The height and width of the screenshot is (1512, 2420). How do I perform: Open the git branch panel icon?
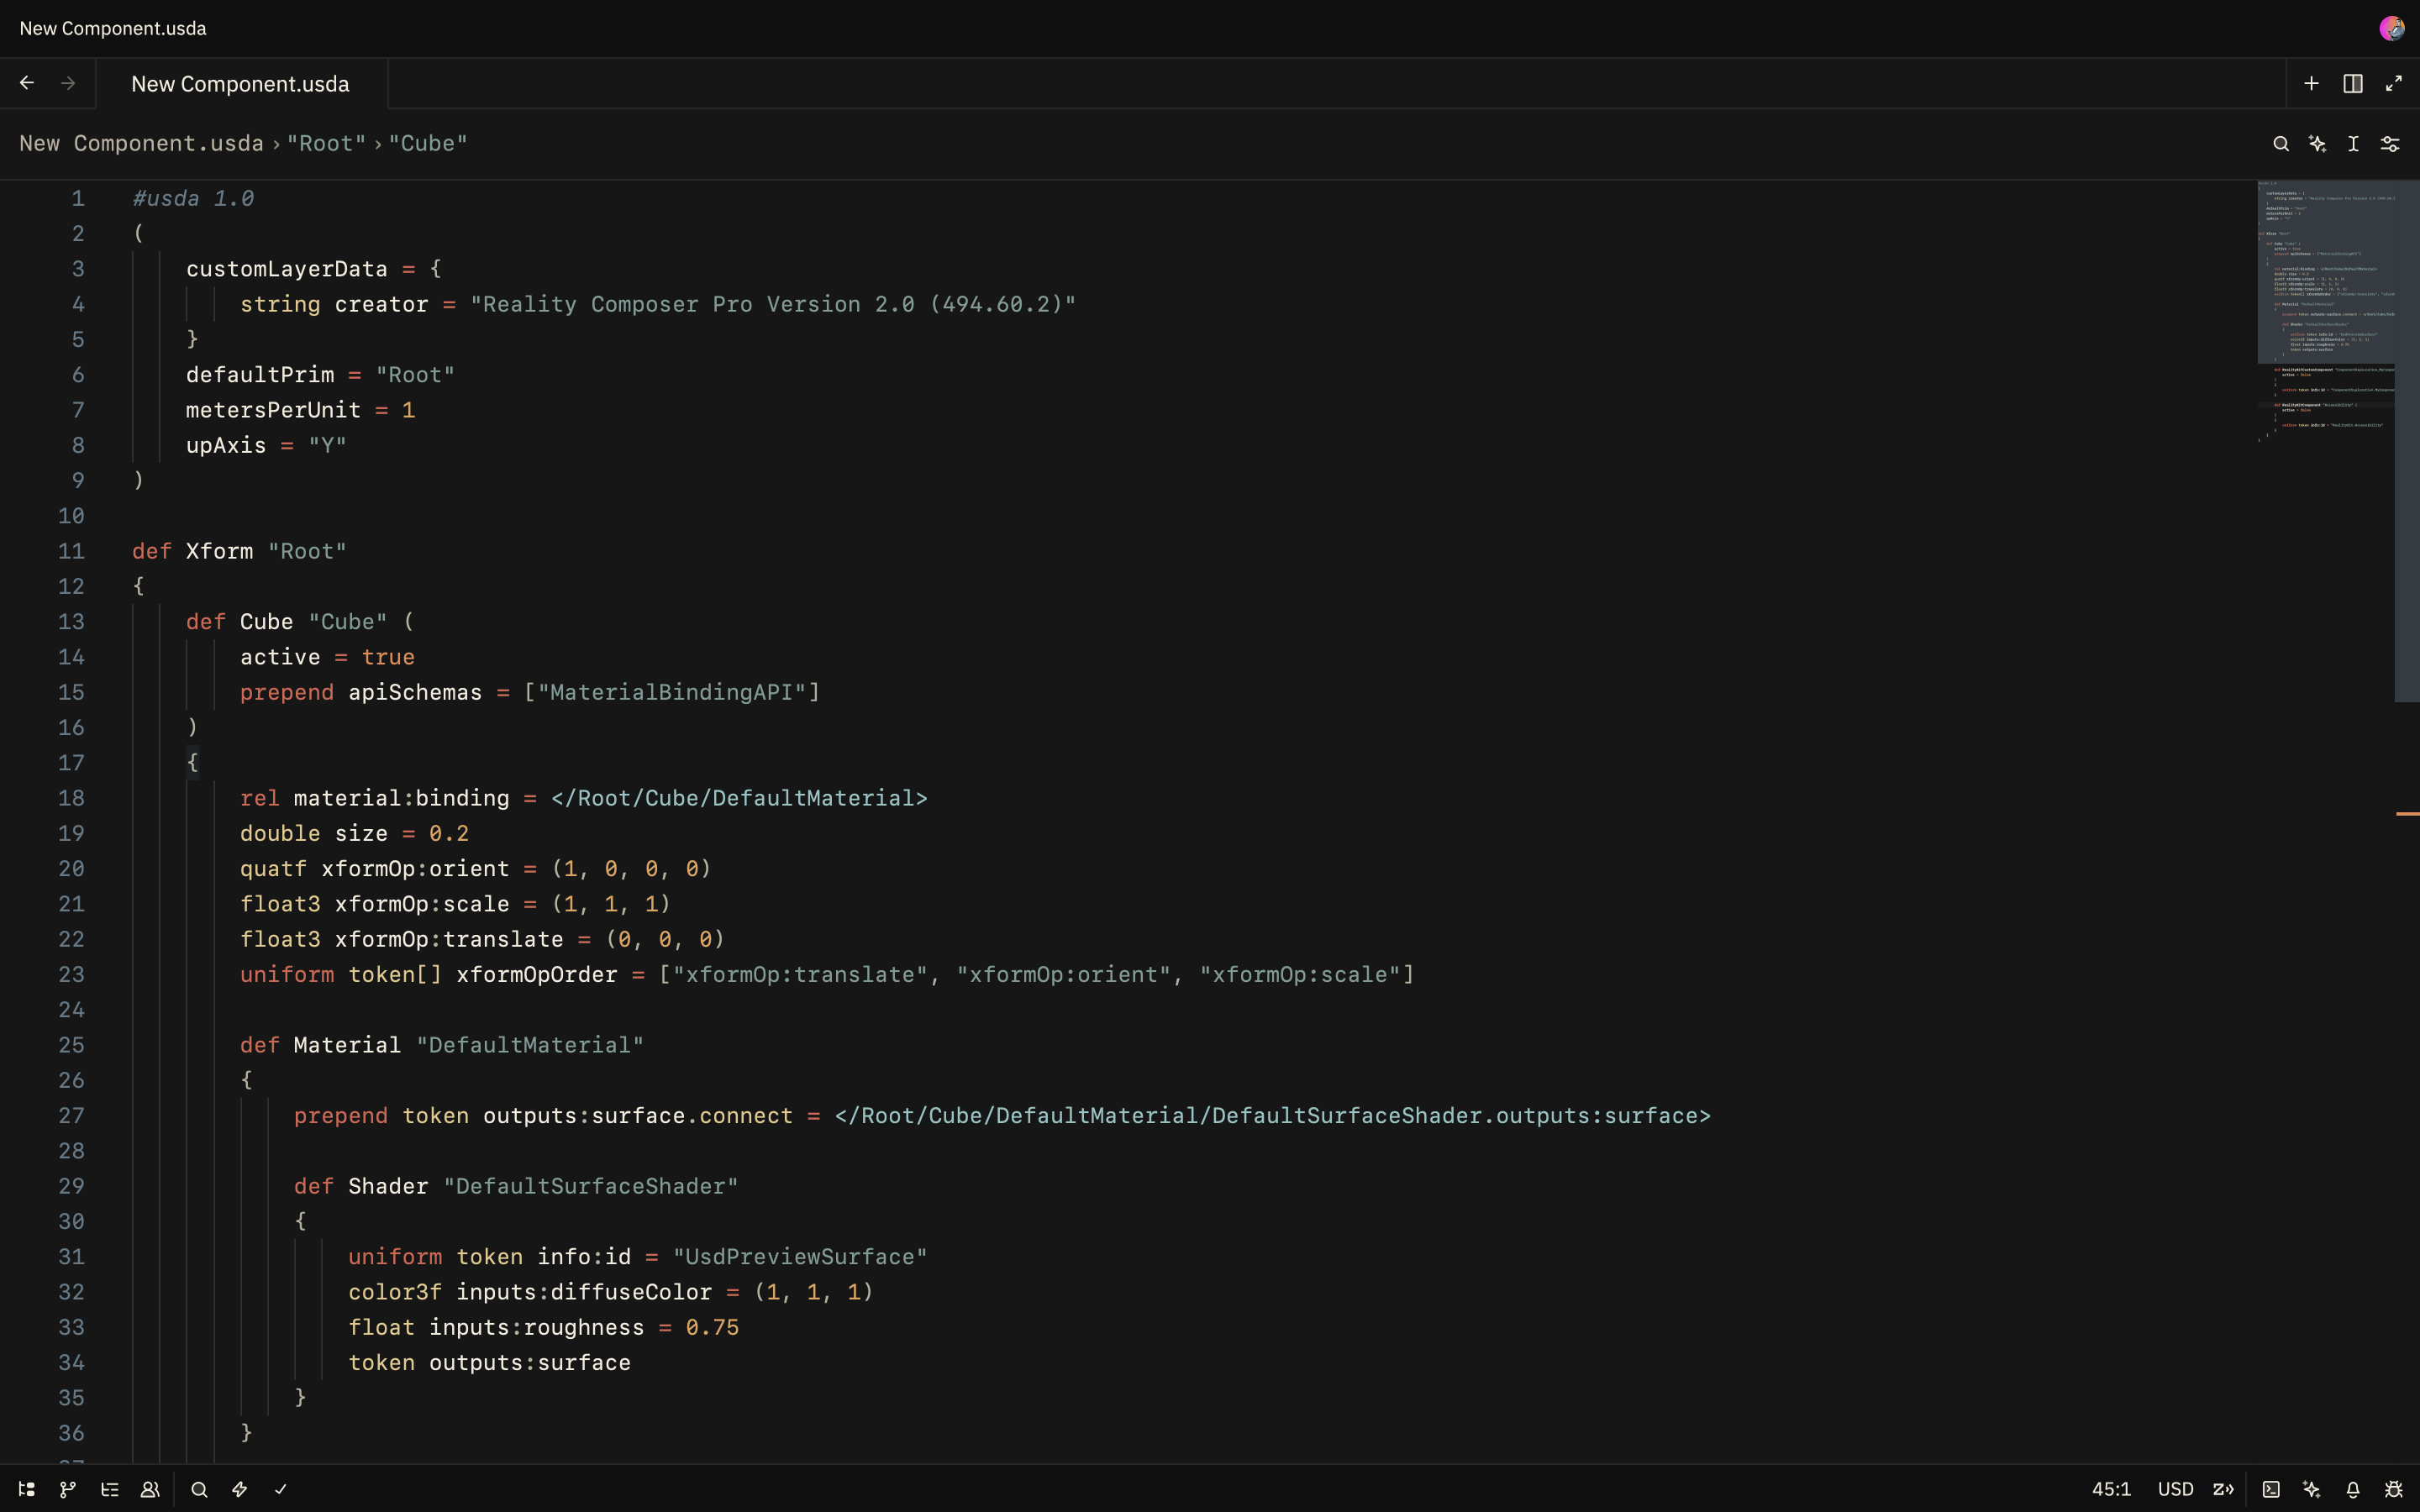click(x=68, y=1489)
